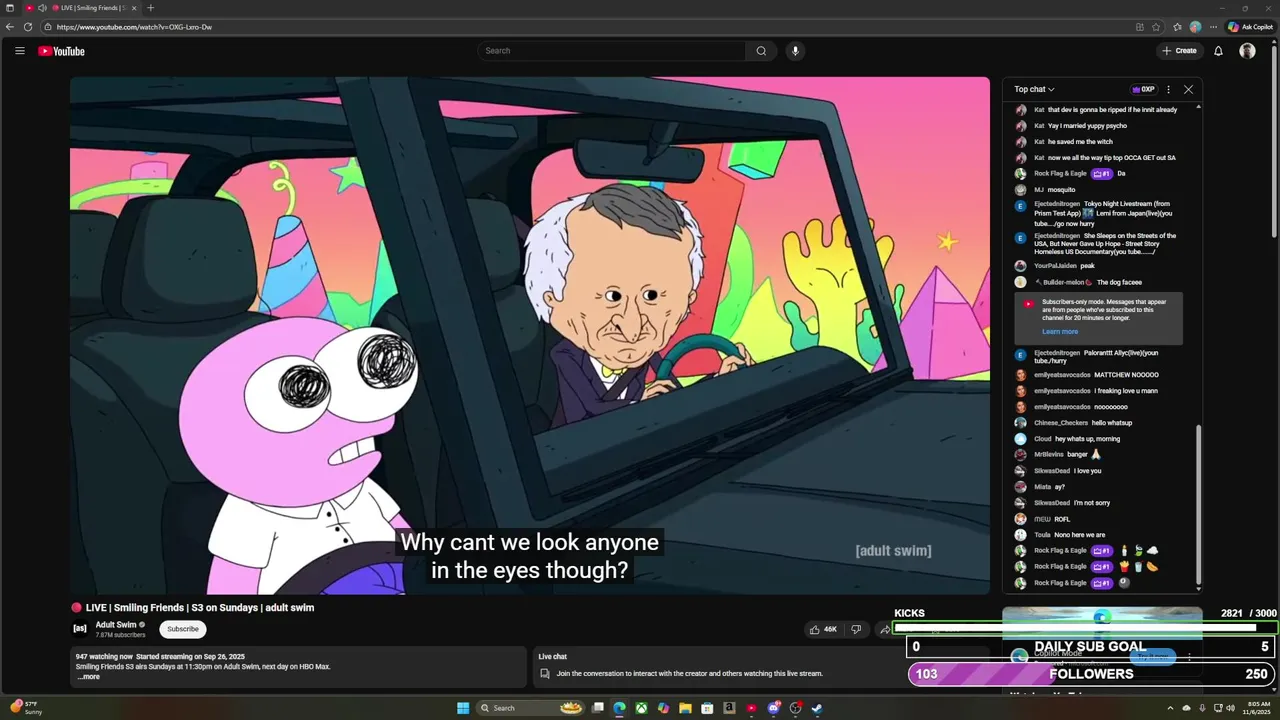Open Amazon app from the taskbar

point(729,708)
